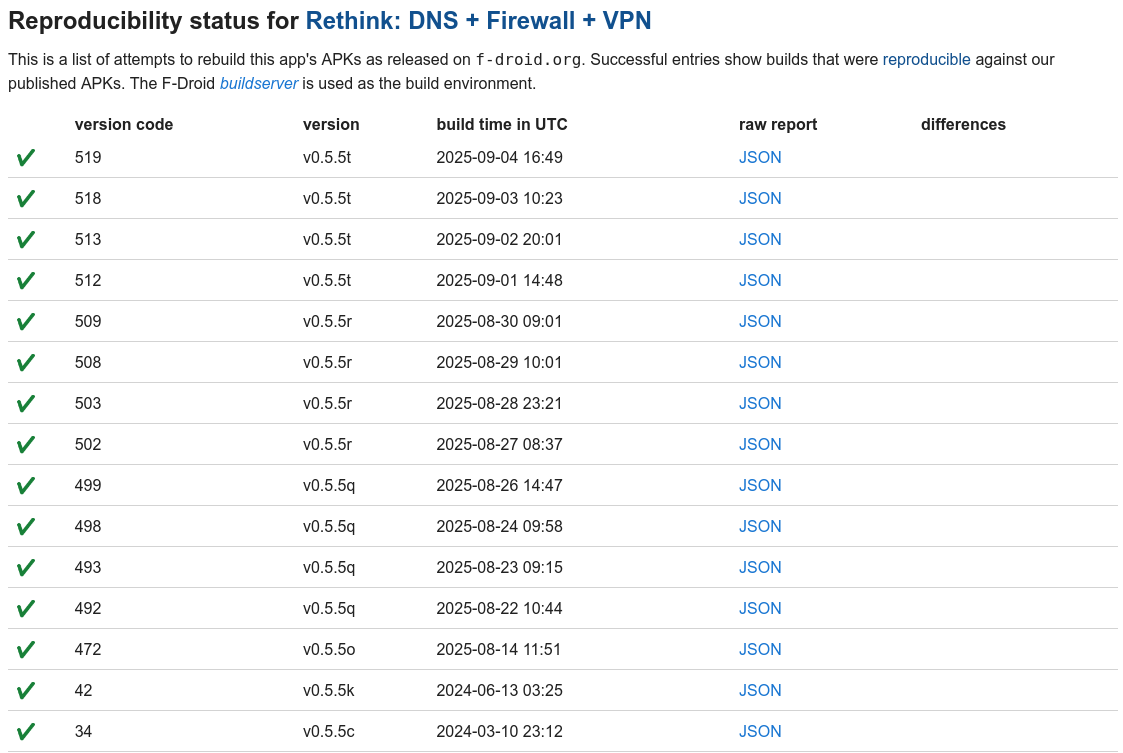
Task: Click the green checkmark for version code 519
Action: pos(26,158)
